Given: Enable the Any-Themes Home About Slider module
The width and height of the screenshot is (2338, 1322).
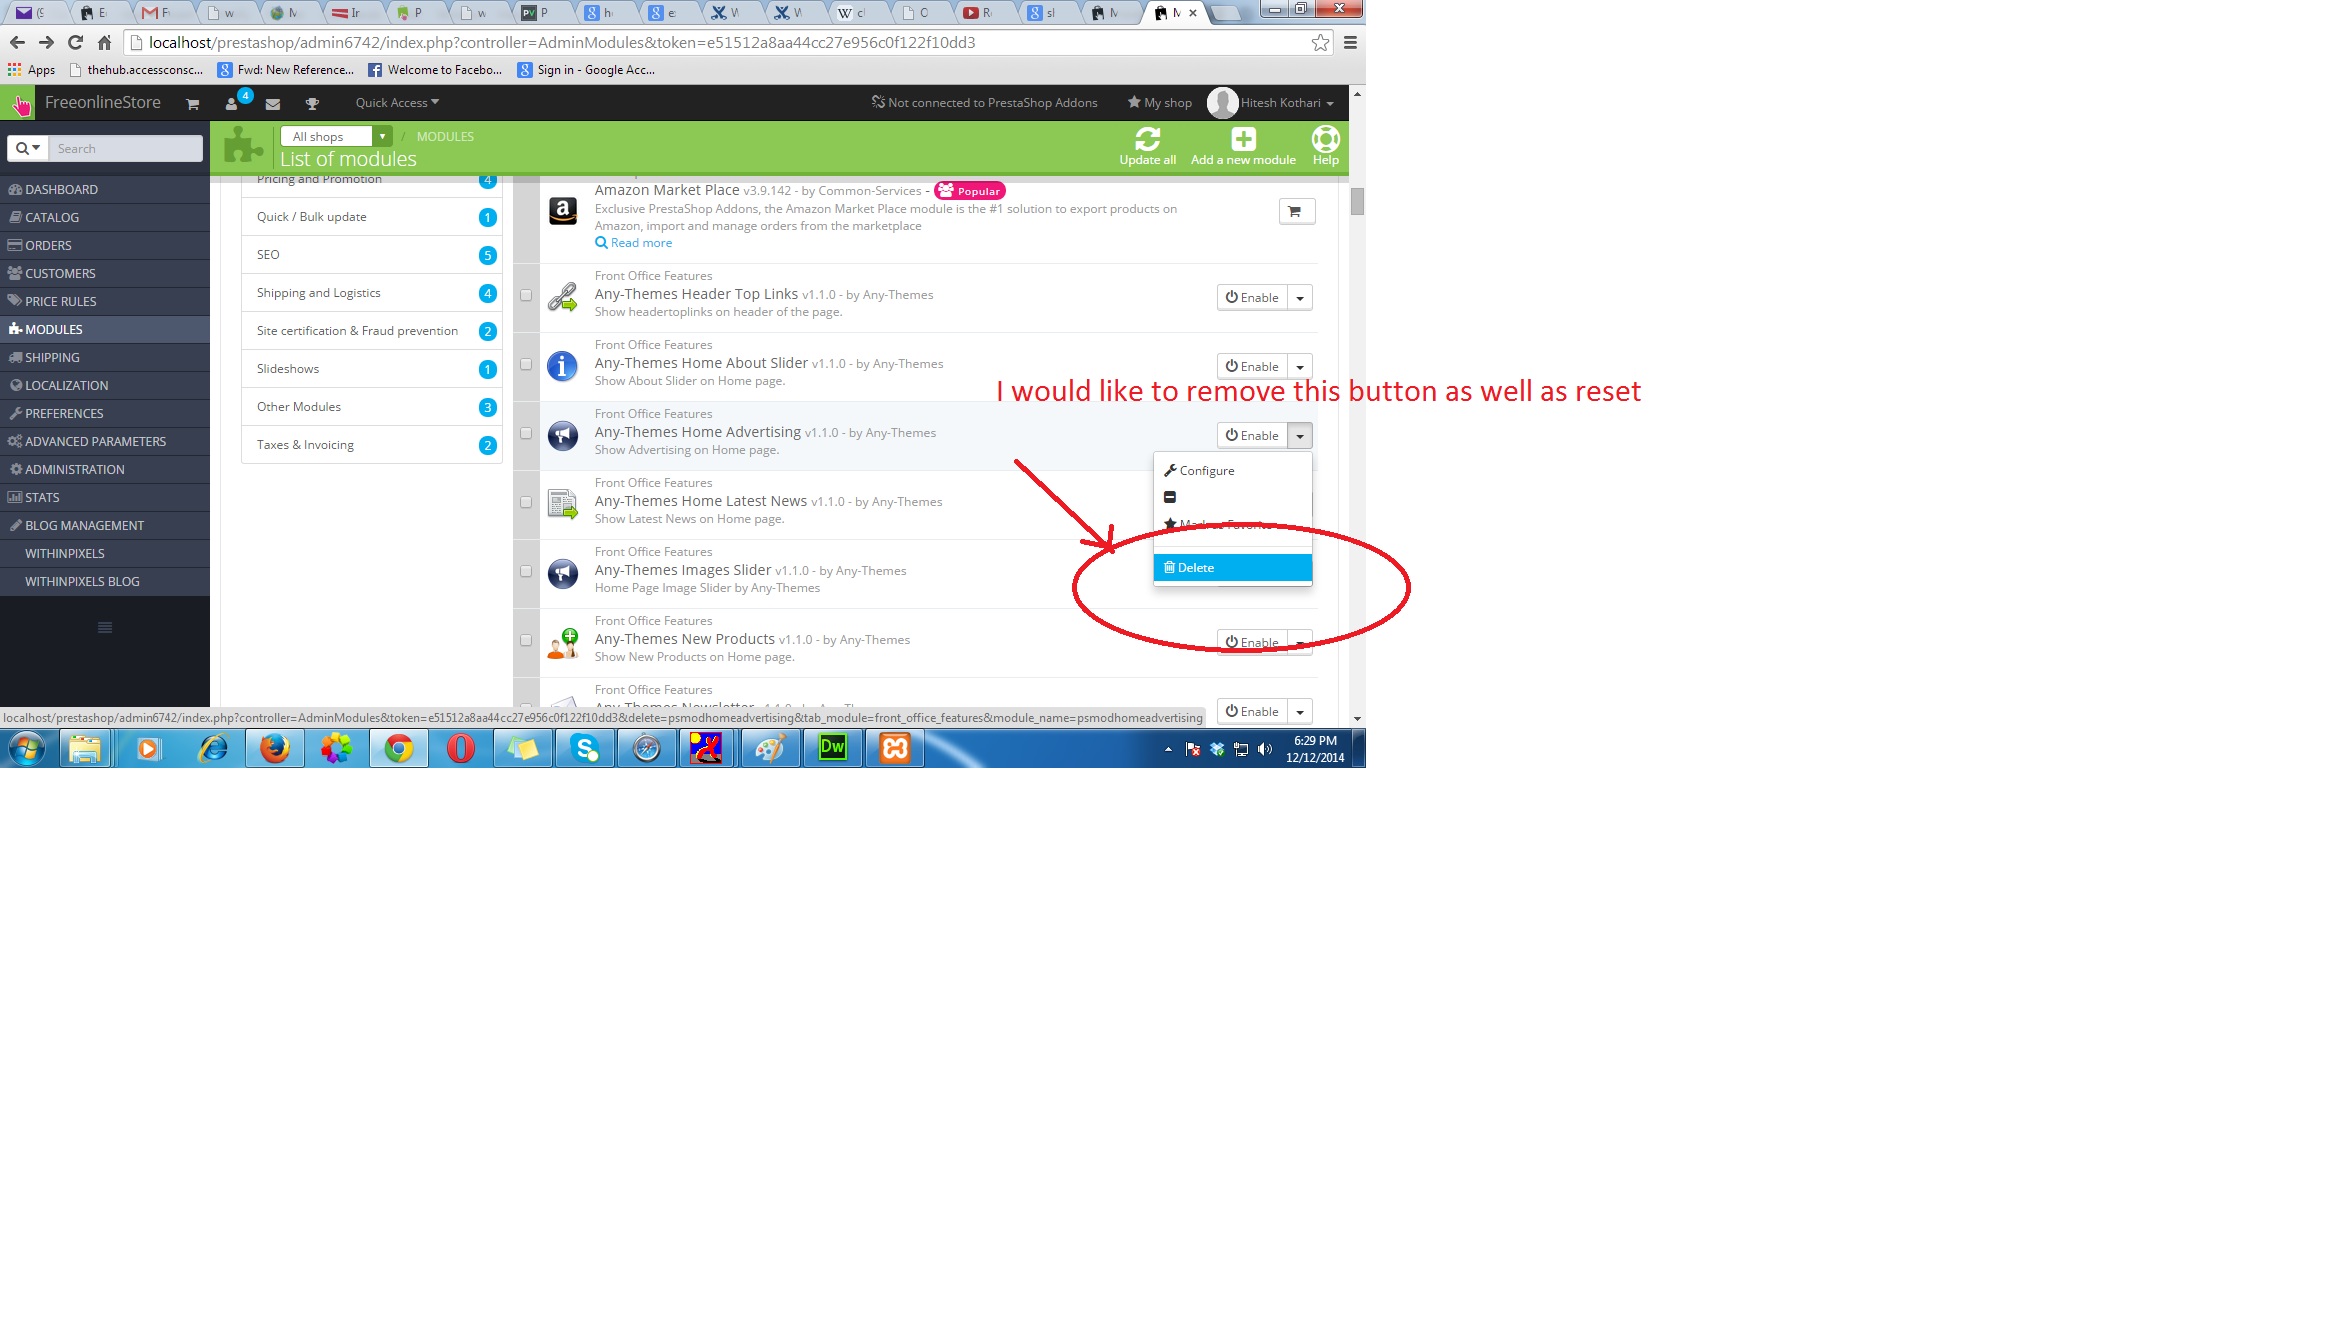Looking at the screenshot, I should 1252,367.
